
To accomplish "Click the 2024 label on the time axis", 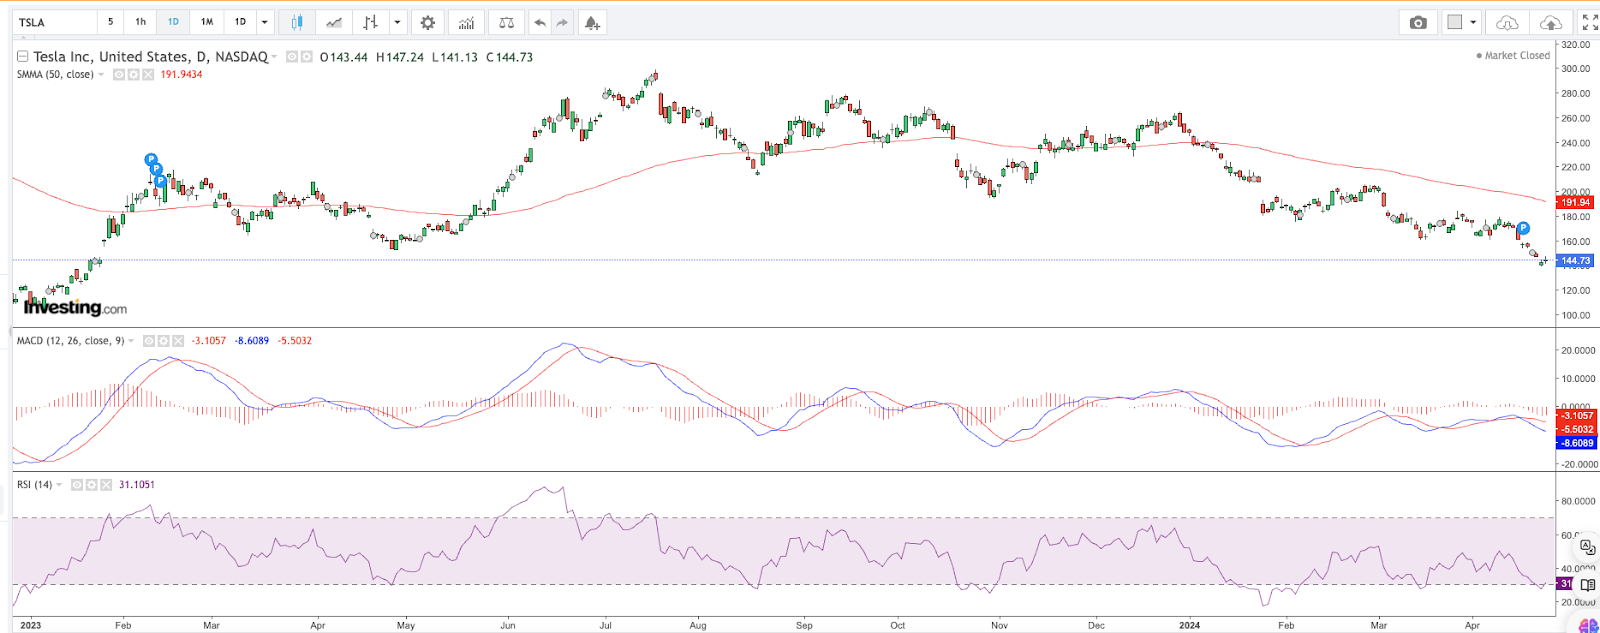I will click(1189, 625).
